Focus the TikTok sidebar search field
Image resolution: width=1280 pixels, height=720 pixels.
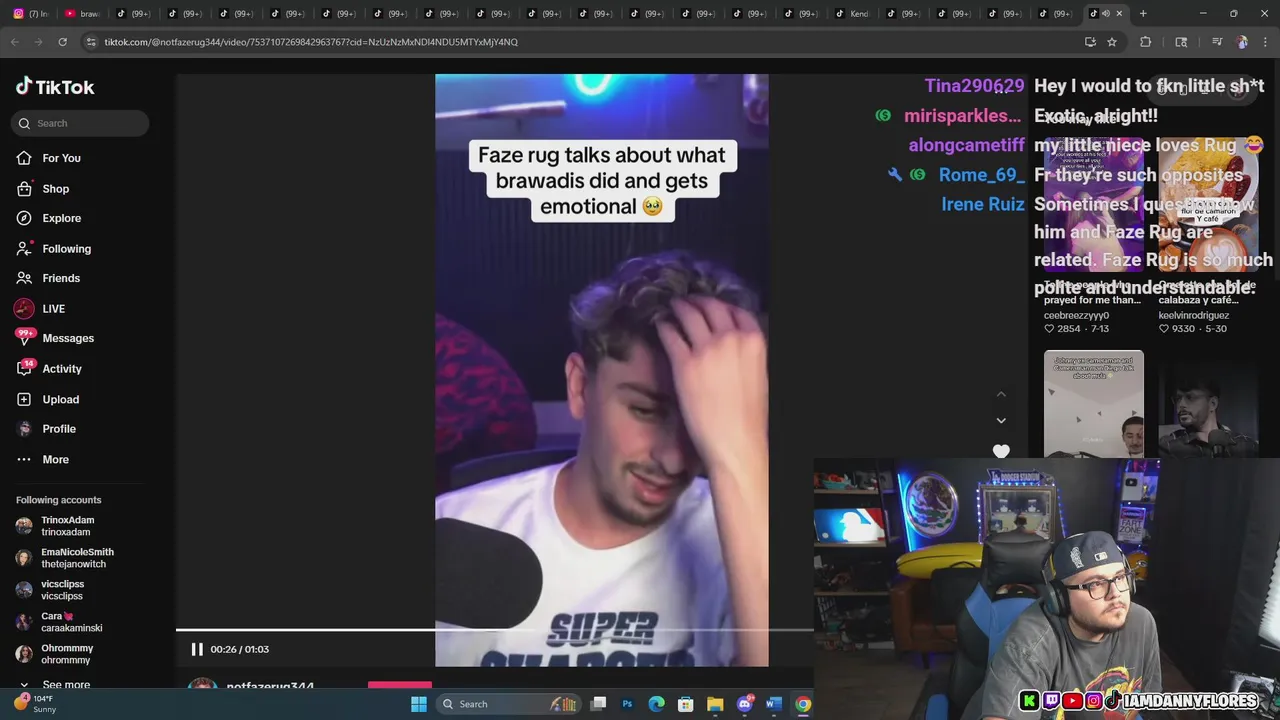tap(81, 123)
